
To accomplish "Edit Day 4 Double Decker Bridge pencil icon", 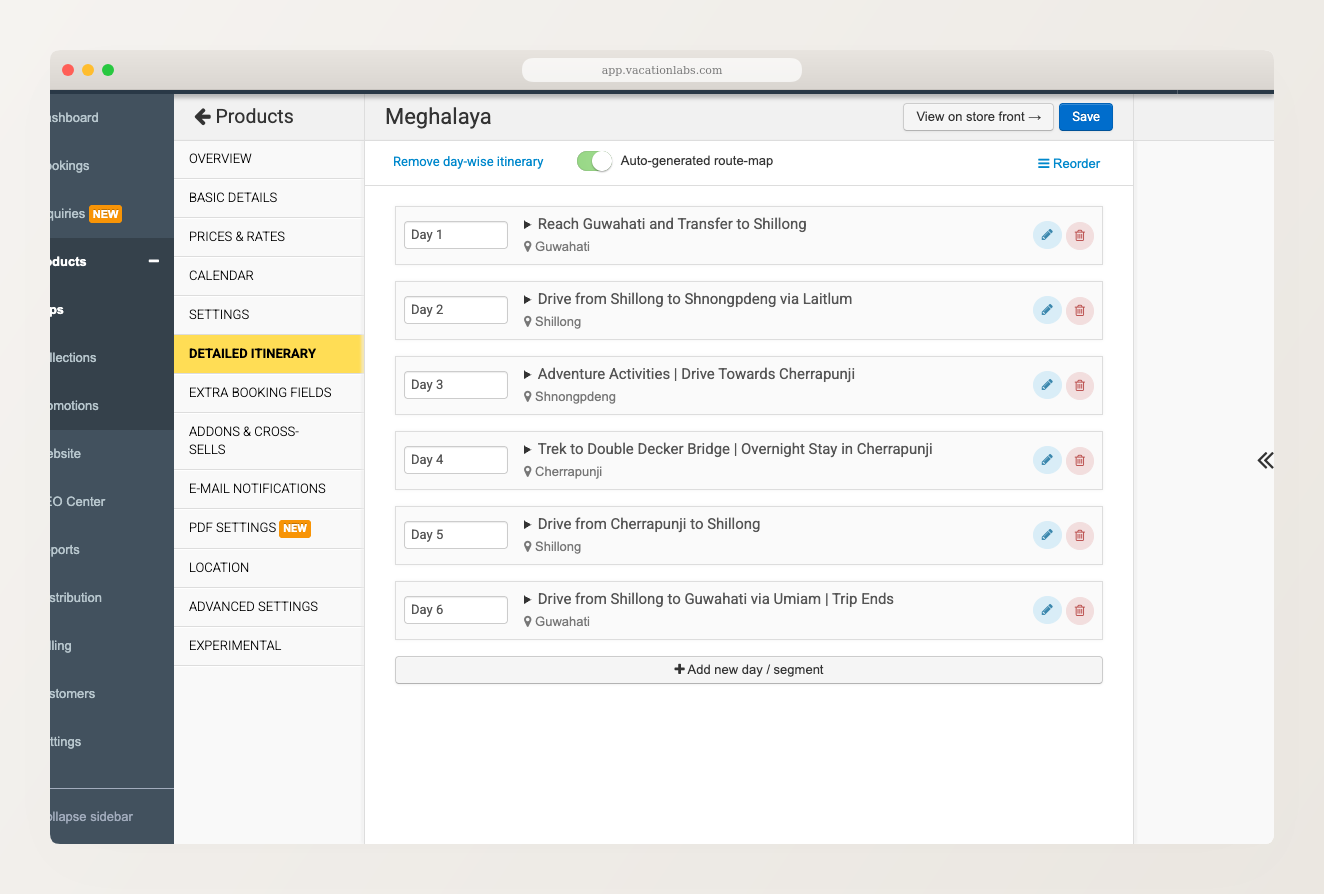I will (1047, 460).
